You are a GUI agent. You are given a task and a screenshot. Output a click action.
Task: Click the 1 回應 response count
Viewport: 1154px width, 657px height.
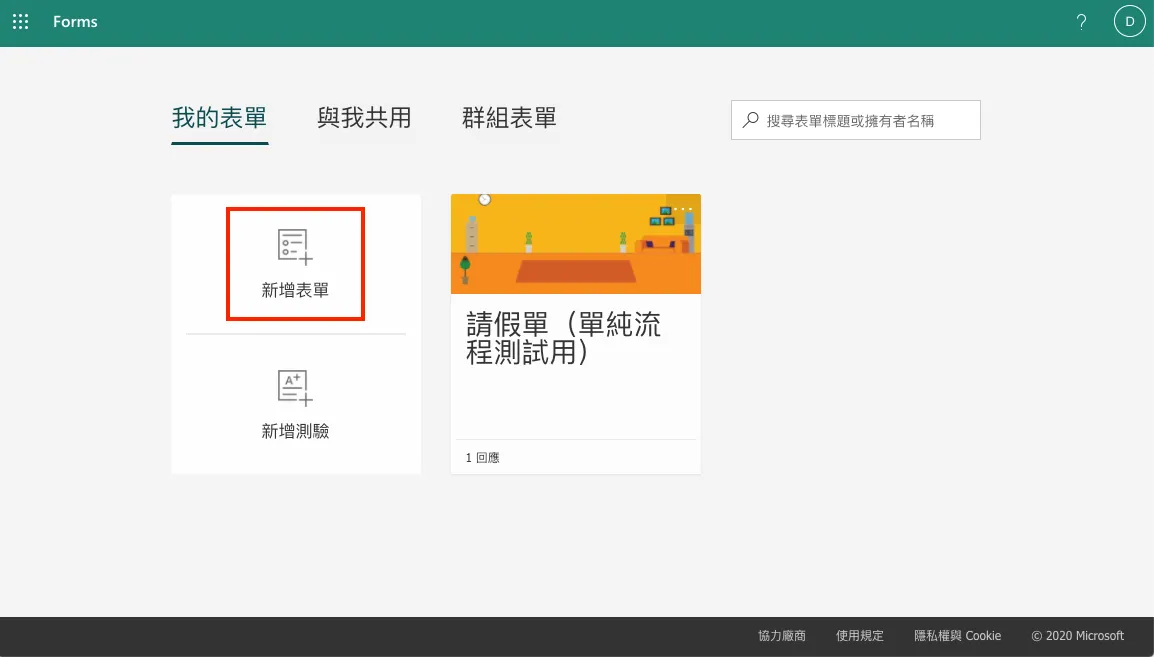click(x=483, y=458)
